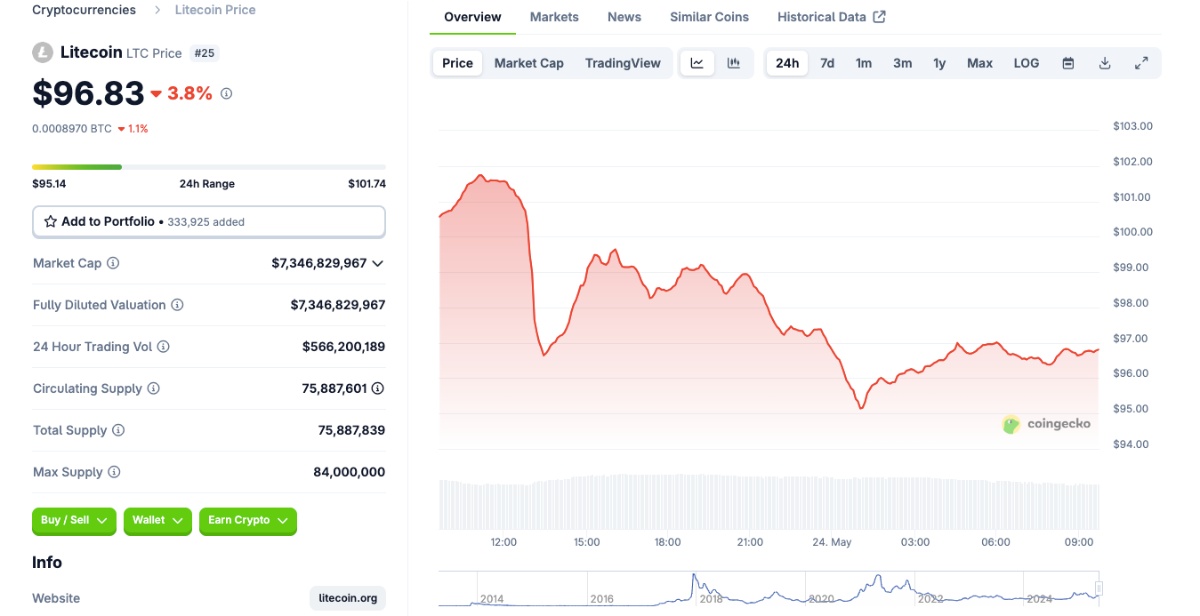Screen dimensions: 1200x616
Task: Click Cryptocurrencies in the breadcrumb
Action: (x=84, y=10)
